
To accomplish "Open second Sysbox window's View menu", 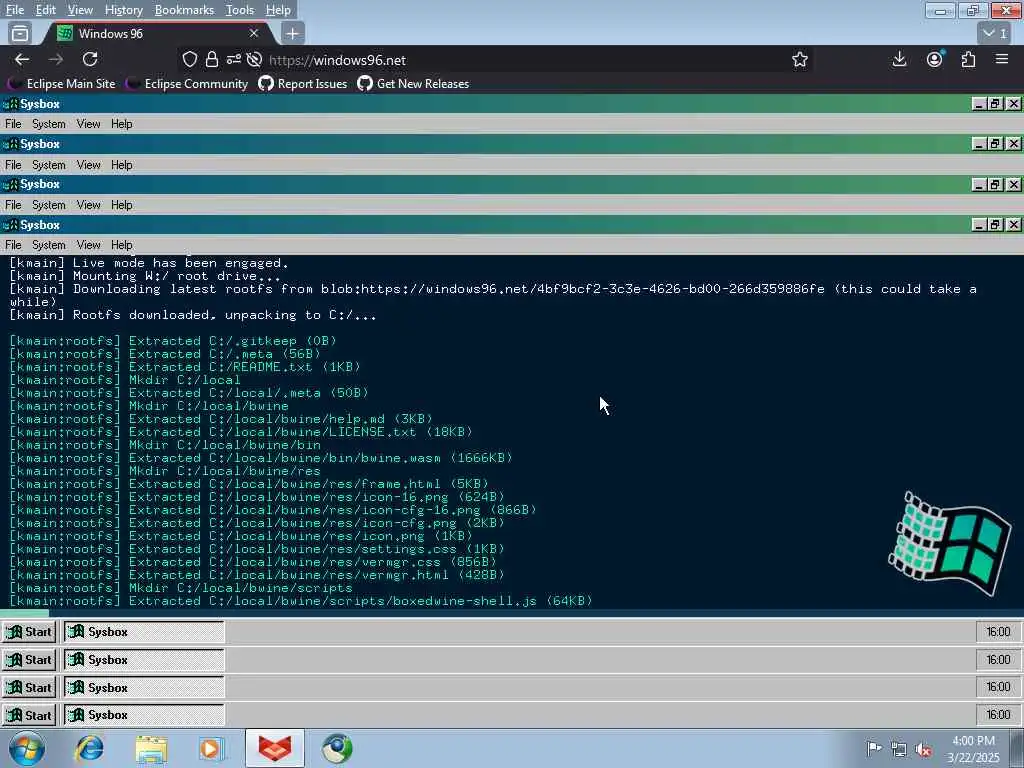I will pyautogui.click(x=88, y=165).
